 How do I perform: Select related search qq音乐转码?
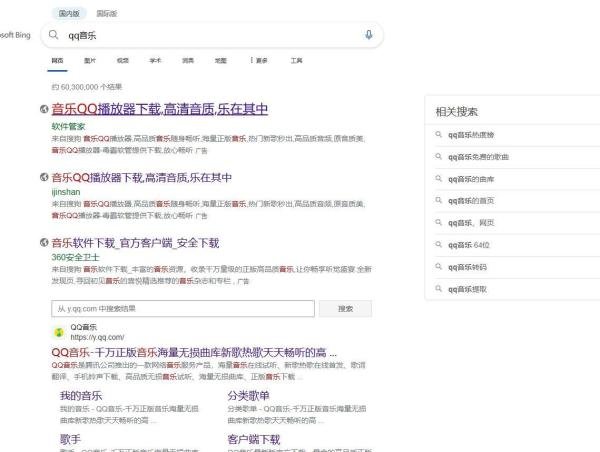click(467, 267)
